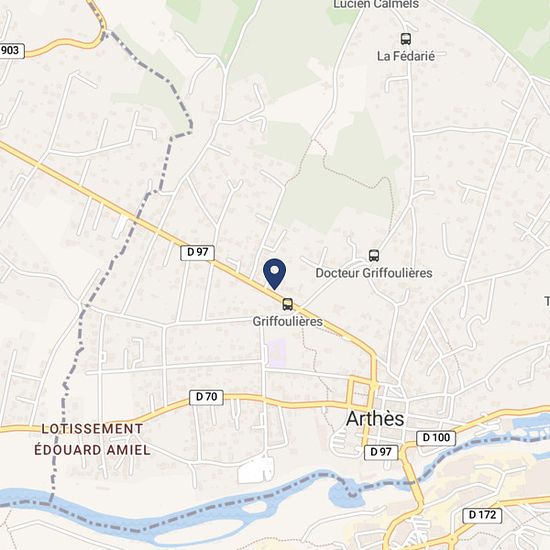Click the Arthès town label

coord(375,419)
